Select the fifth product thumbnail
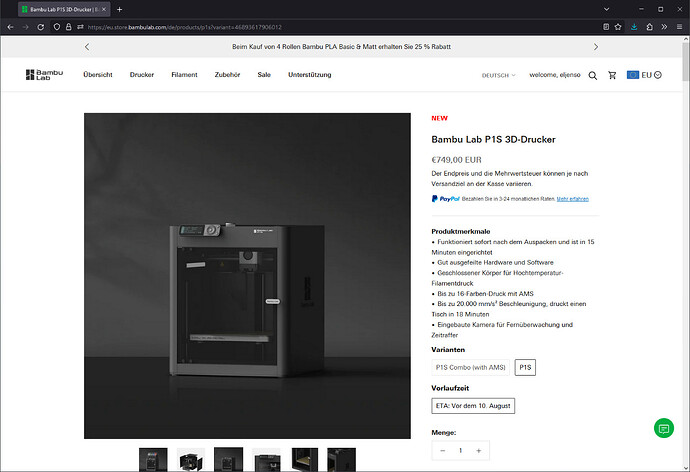The height and width of the screenshot is (472, 690). click(304, 460)
